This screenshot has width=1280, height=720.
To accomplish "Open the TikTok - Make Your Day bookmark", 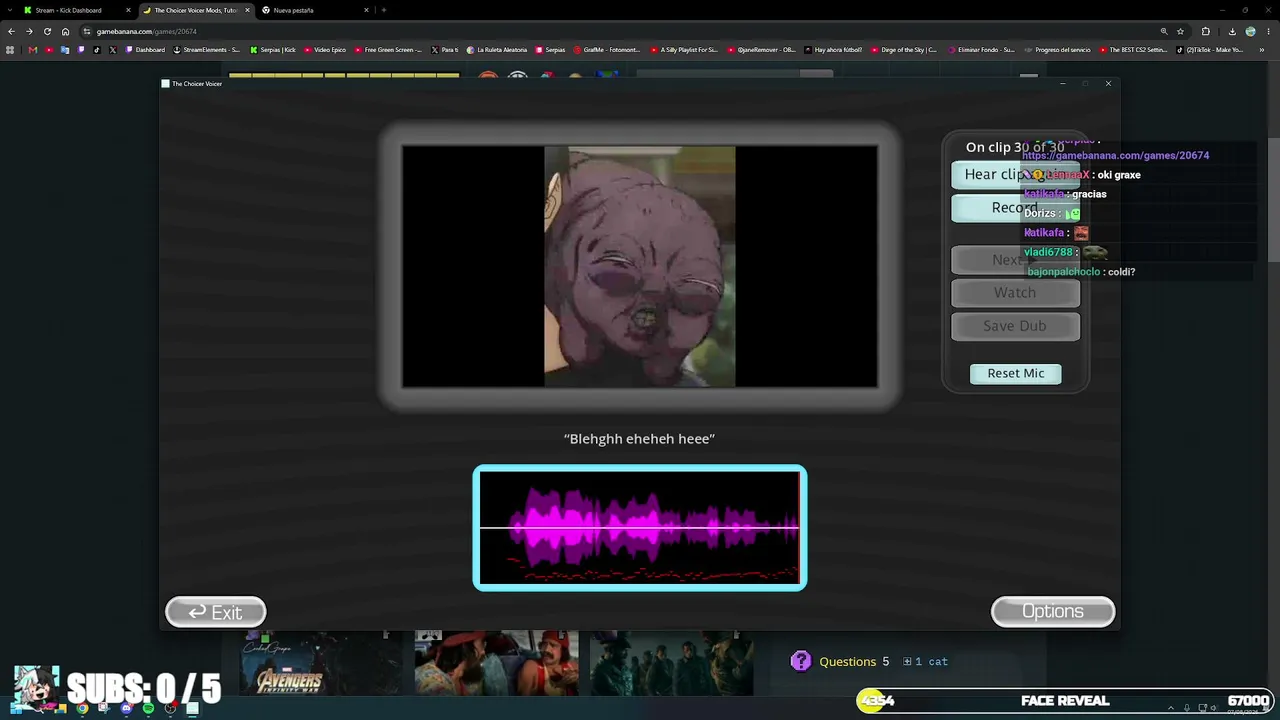I will [x=1210, y=50].
